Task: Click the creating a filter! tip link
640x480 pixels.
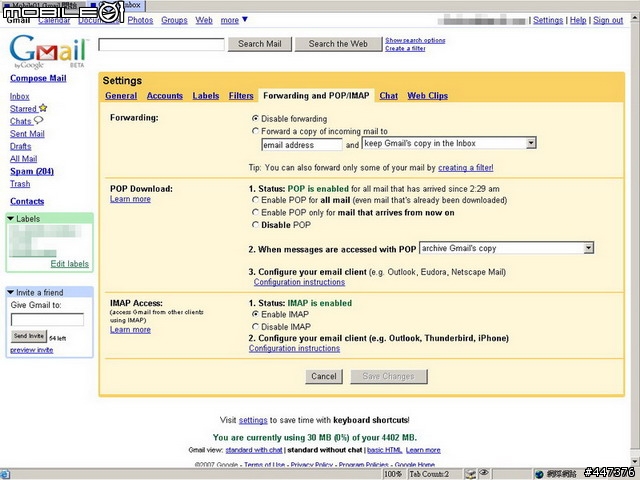Action: coord(465,167)
